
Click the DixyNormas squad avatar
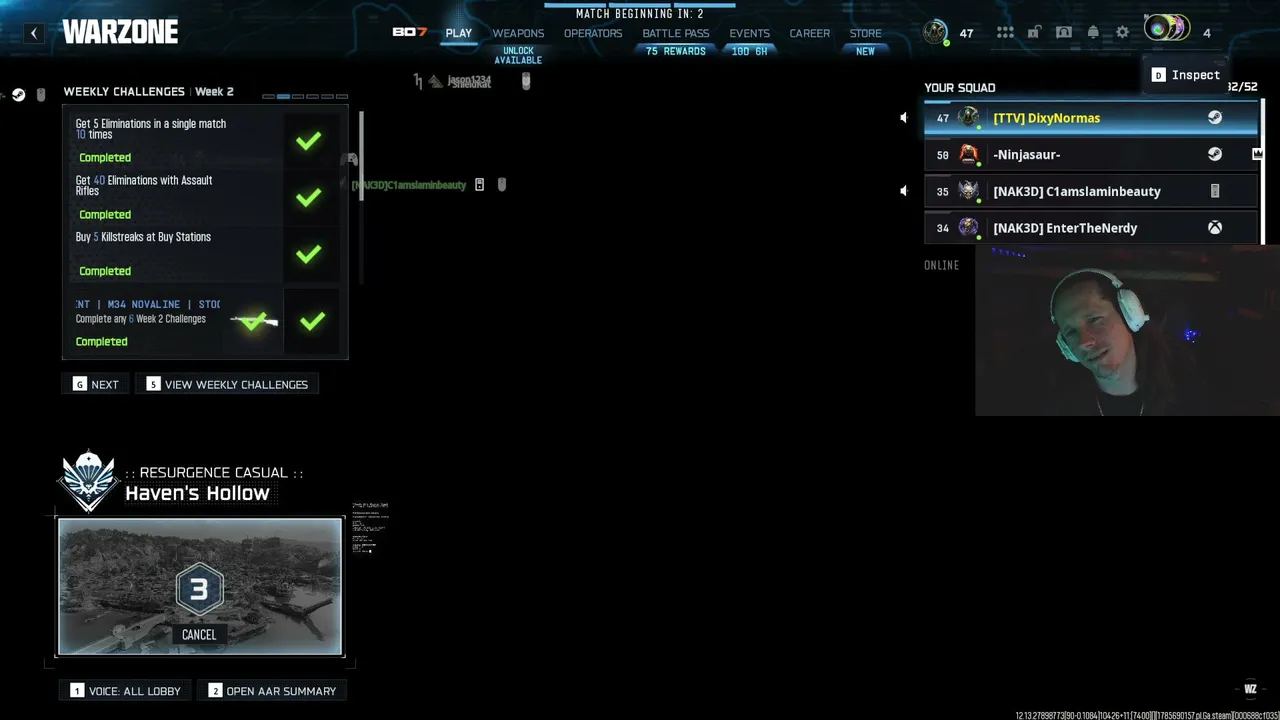[968, 118]
